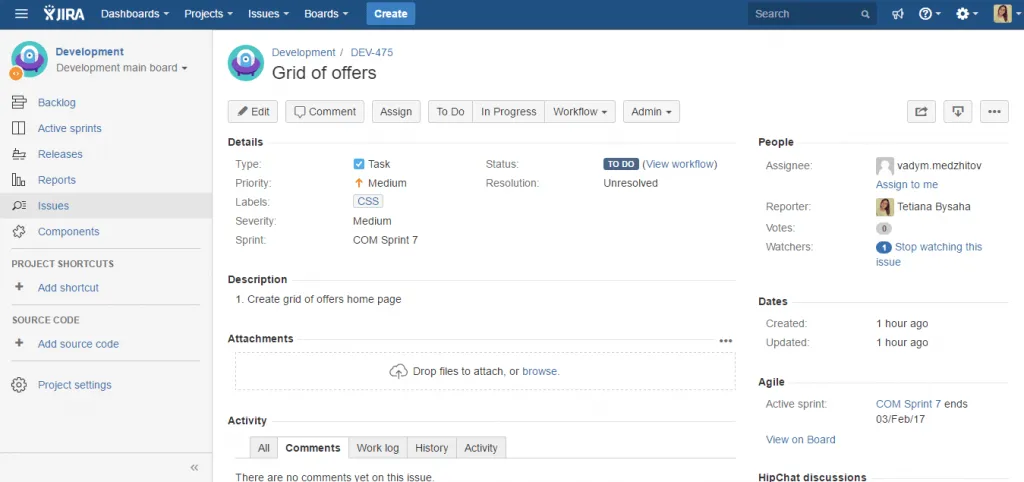Image resolution: width=1024 pixels, height=482 pixels.
Task: Click the export issue icon button
Action: [x=958, y=112]
